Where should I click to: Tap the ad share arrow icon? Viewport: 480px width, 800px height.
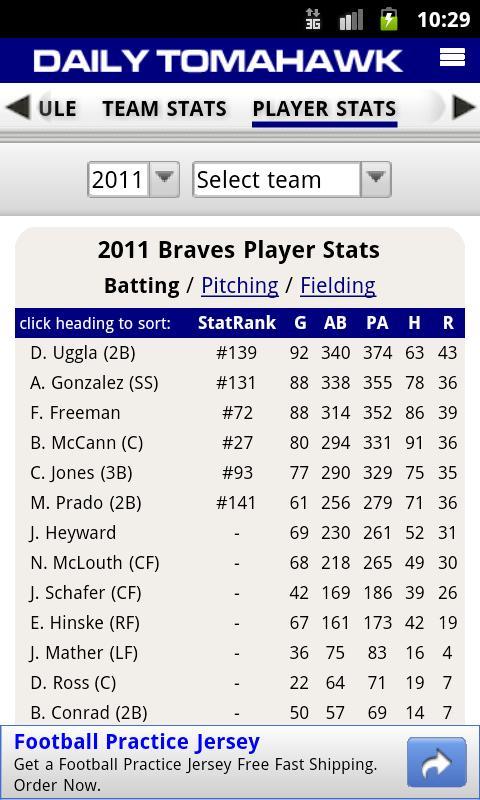pyautogui.click(x=437, y=762)
